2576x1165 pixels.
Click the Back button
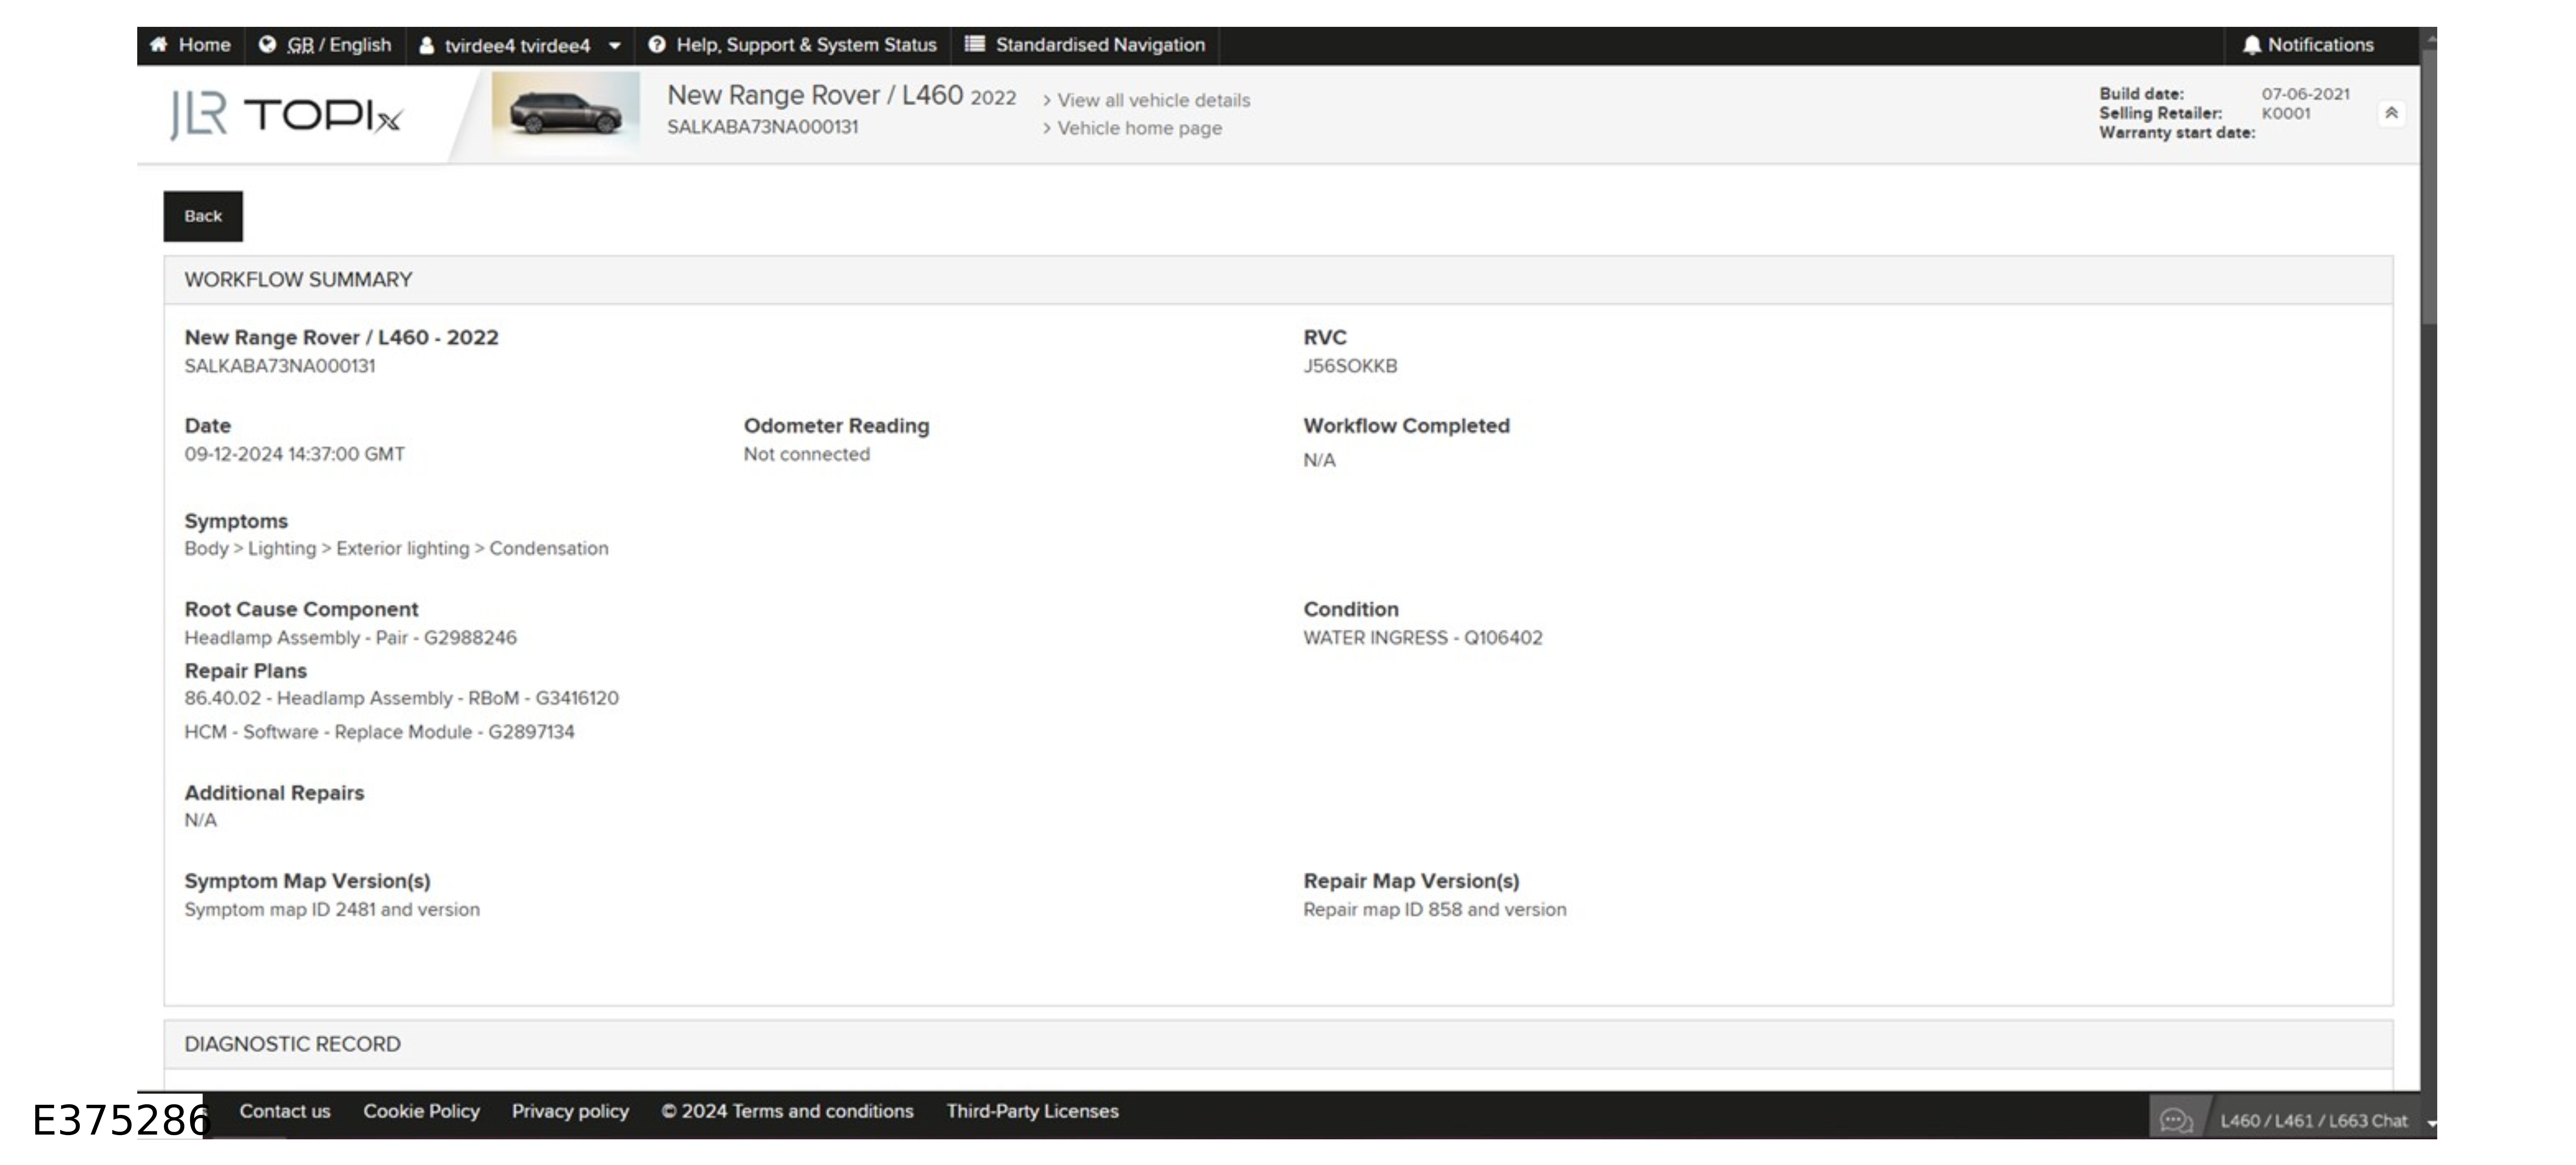tap(203, 216)
